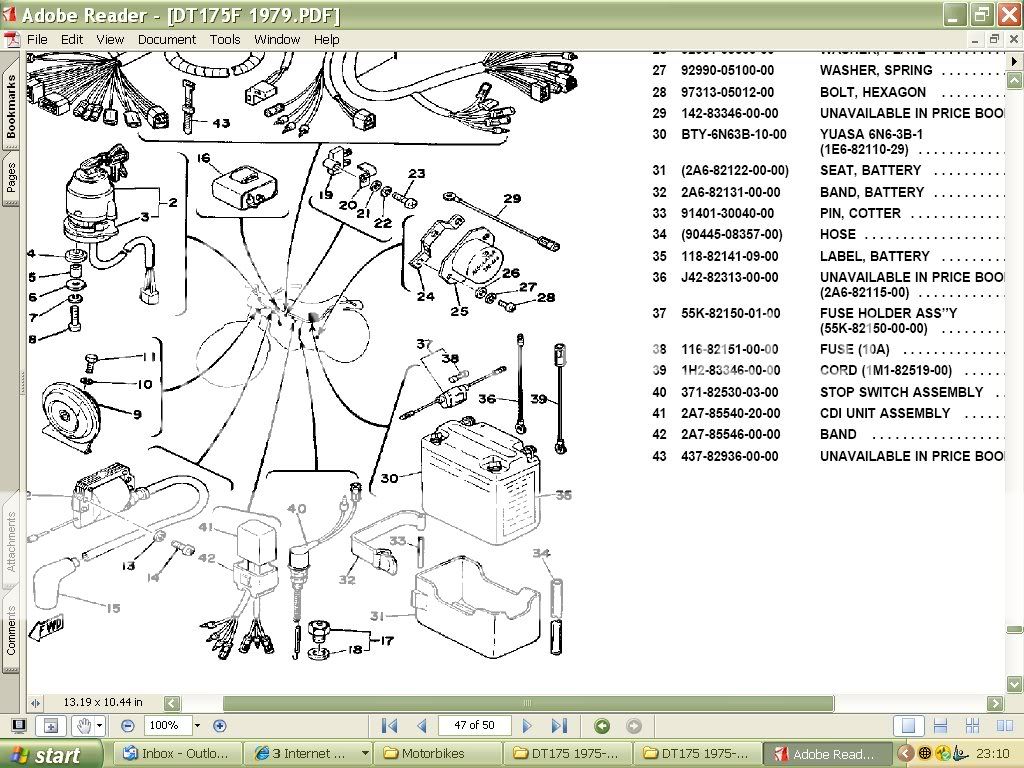The image size is (1024, 768).
Task: Switch to single page layout
Action: [x=908, y=726]
